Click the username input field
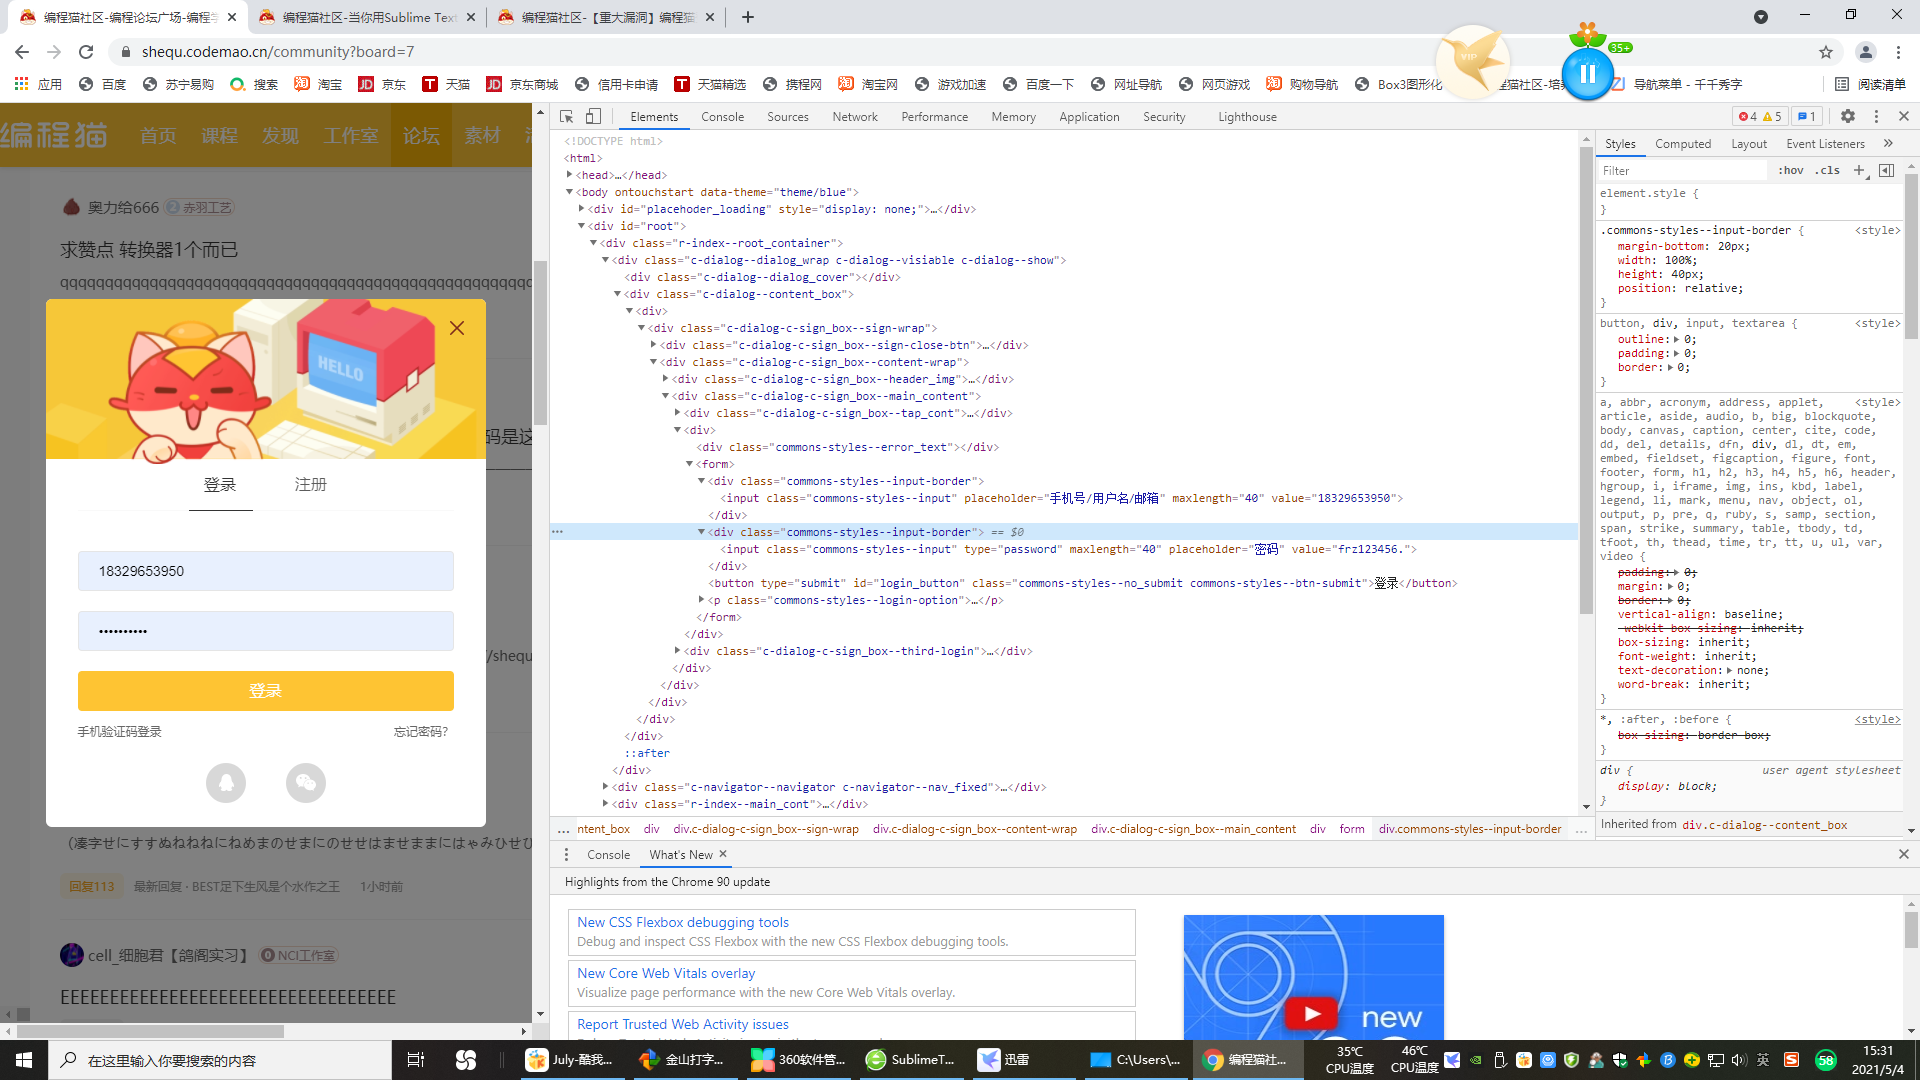The height and width of the screenshot is (1080, 1920). (x=266, y=571)
